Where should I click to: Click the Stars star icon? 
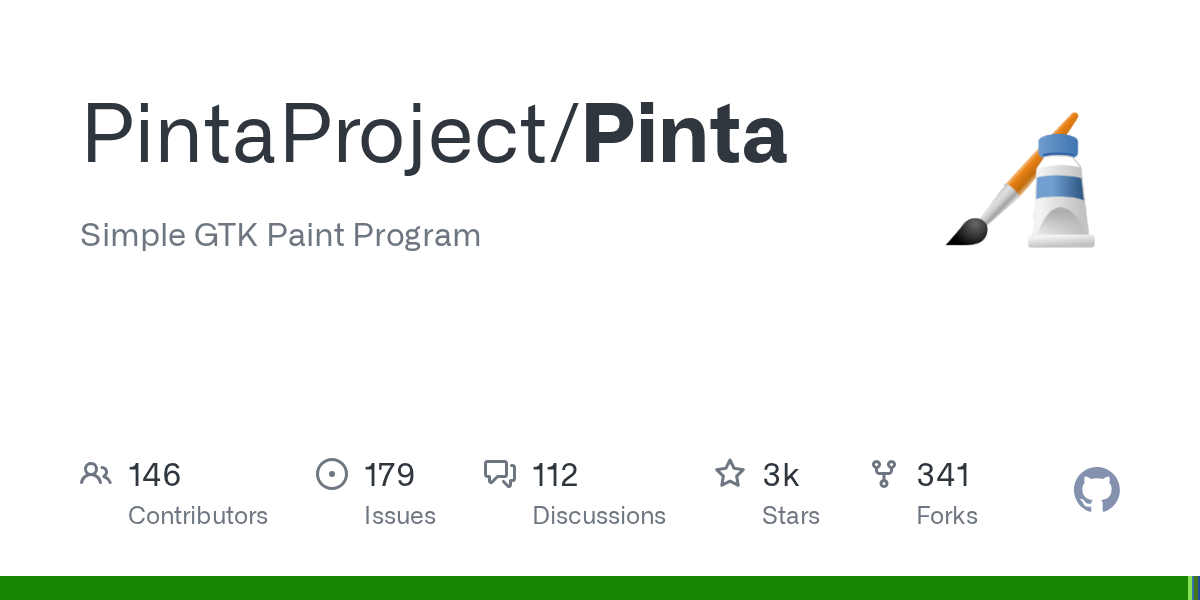click(x=730, y=474)
